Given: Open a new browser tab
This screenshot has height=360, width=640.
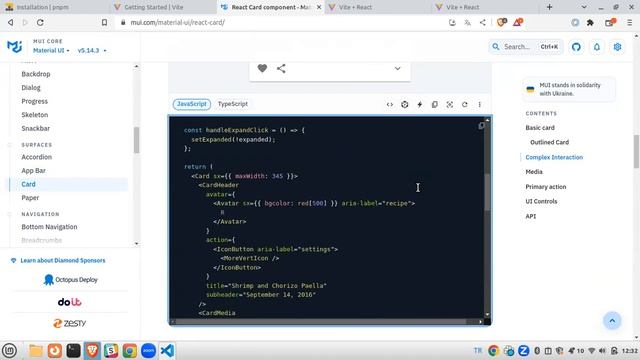Looking at the screenshot, I should 549,7.
